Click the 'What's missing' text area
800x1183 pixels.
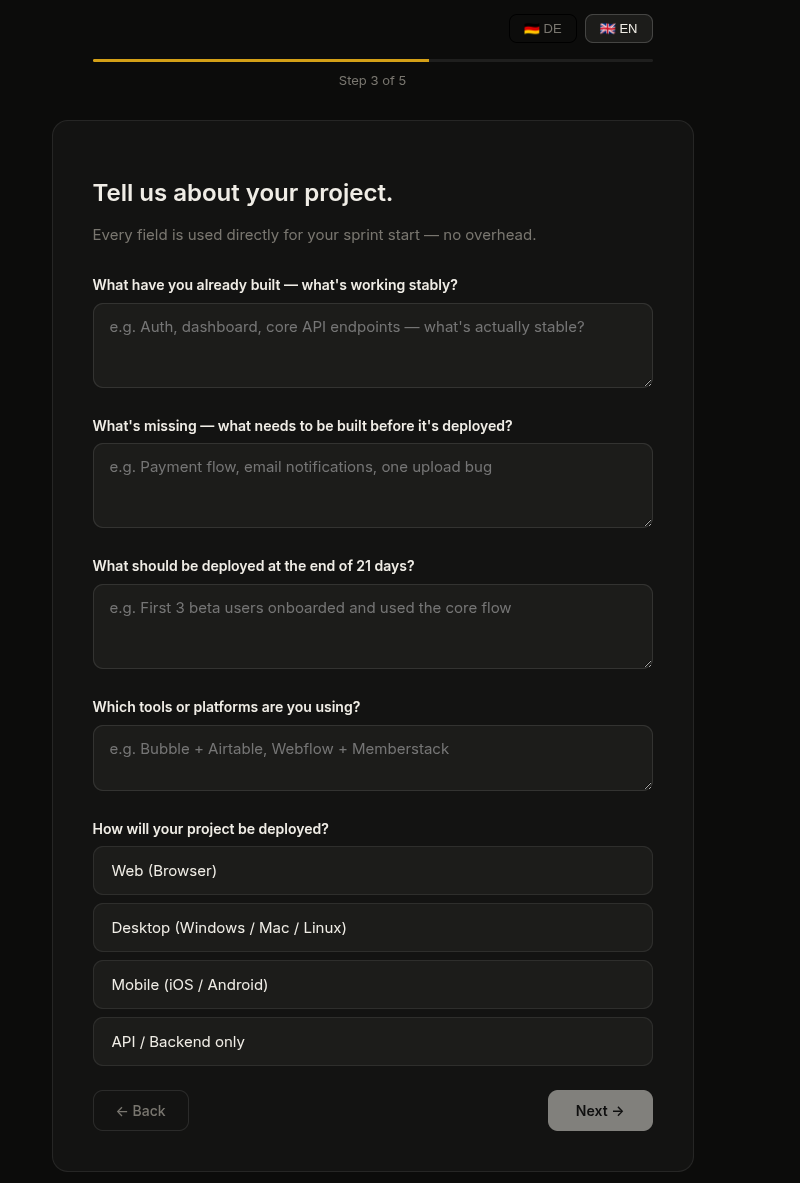point(372,485)
